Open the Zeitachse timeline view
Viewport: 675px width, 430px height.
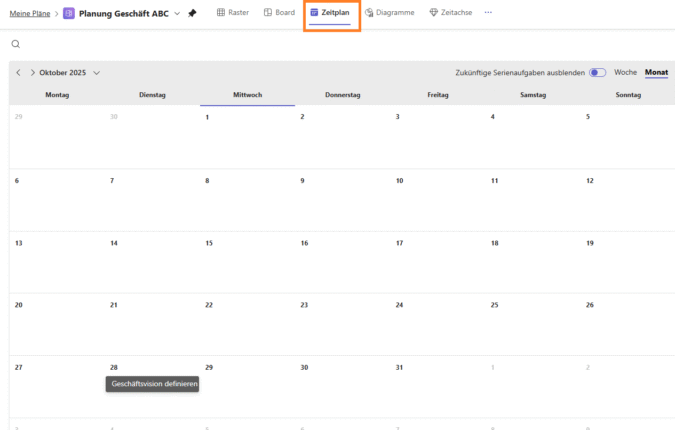click(x=450, y=12)
